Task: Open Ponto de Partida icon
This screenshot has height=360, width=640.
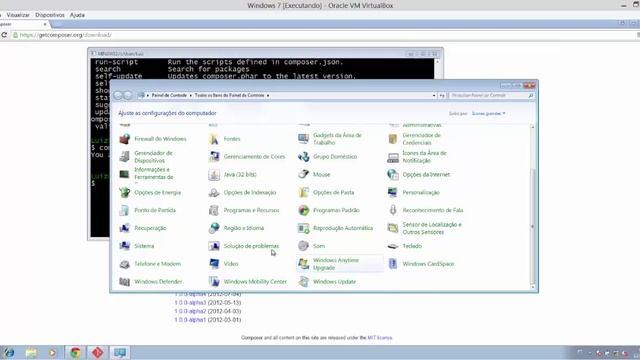Action: pyautogui.click(x=124, y=210)
